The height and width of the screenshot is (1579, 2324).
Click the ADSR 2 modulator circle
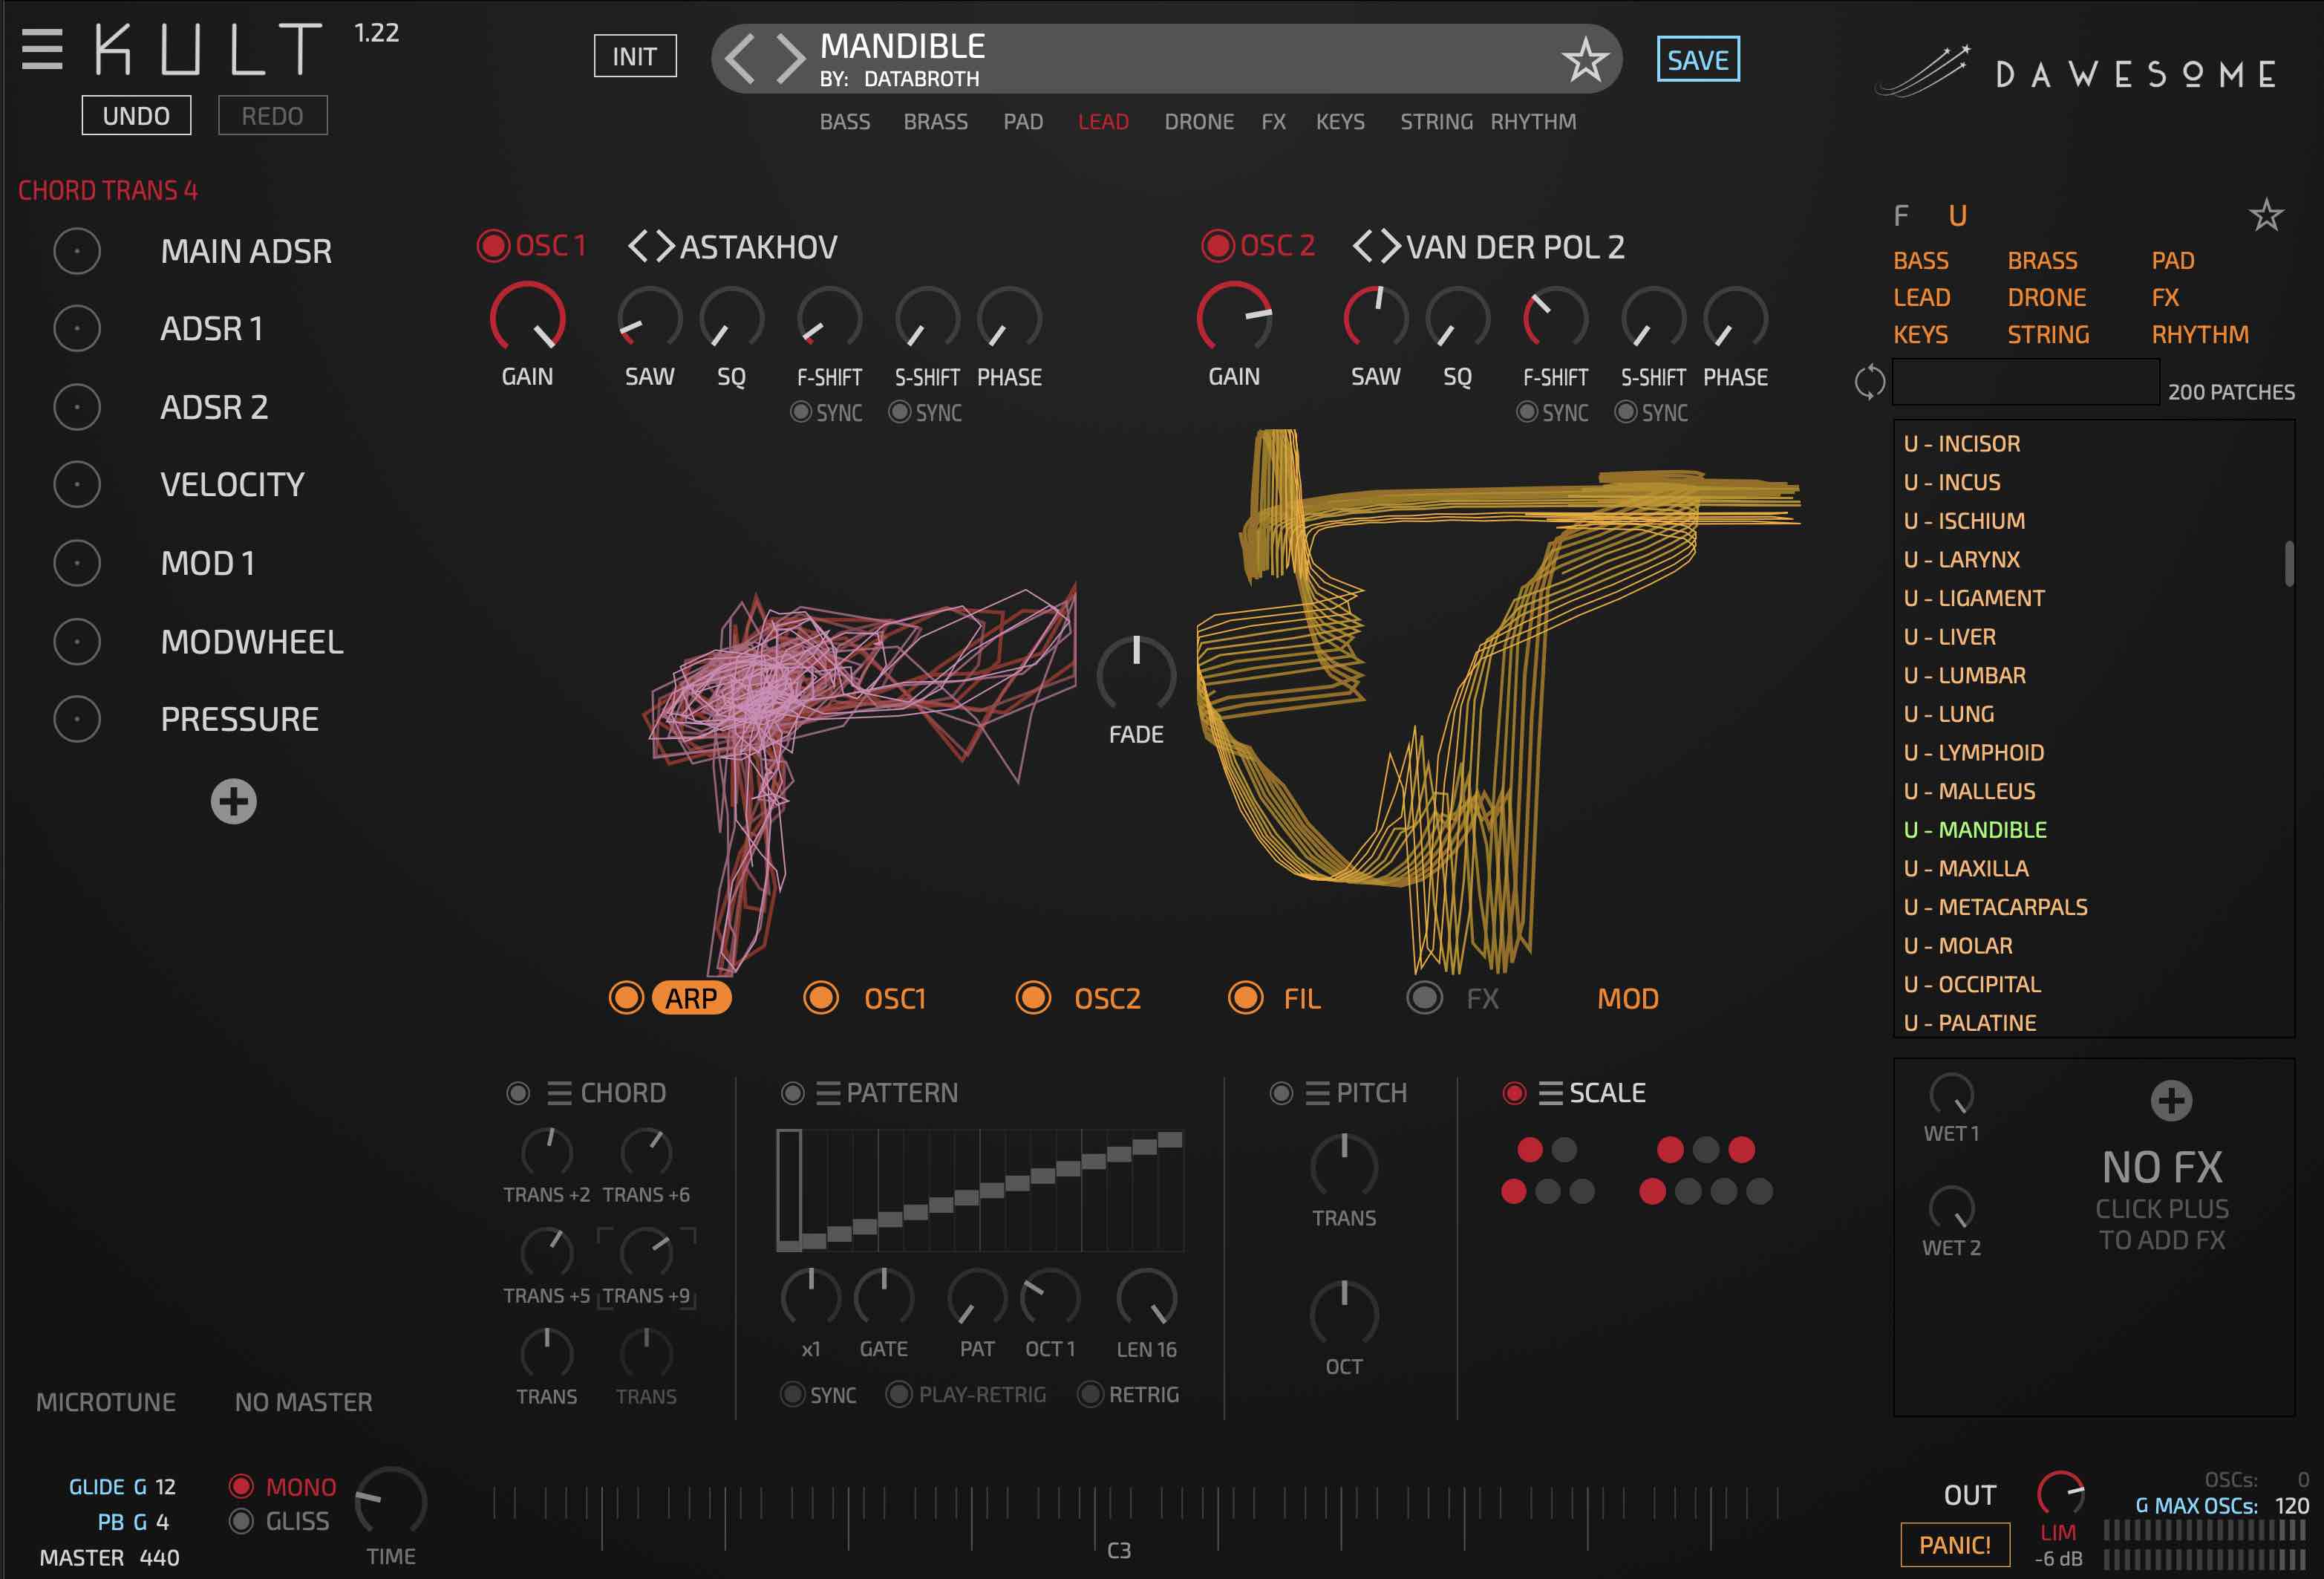(77, 406)
